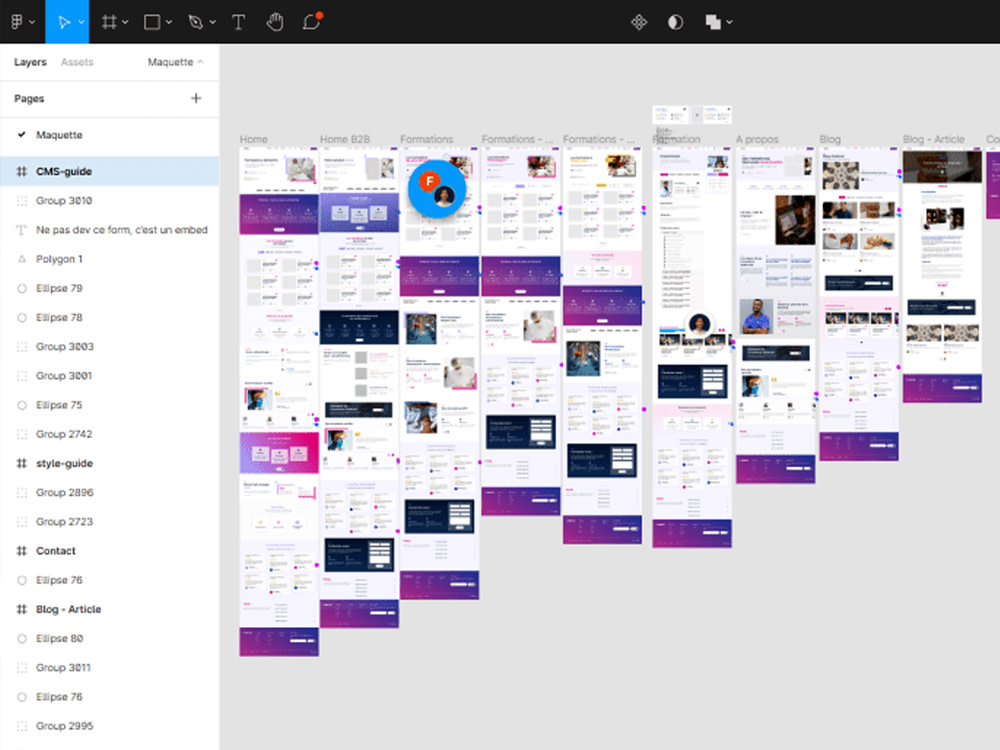Screen dimensions: 1000x750
Task: Select the Home frame on the canvas
Action: (252, 139)
